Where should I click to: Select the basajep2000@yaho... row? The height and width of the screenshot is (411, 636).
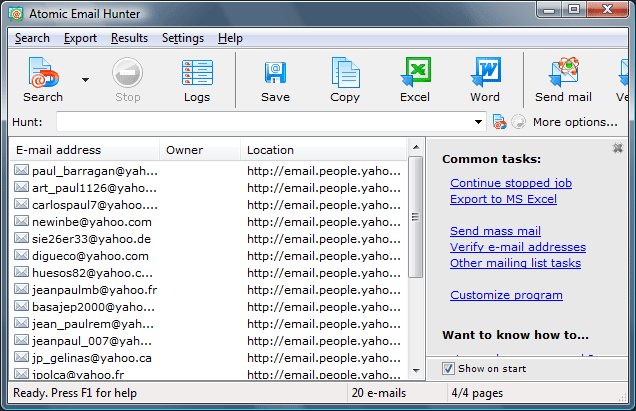point(208,307)
